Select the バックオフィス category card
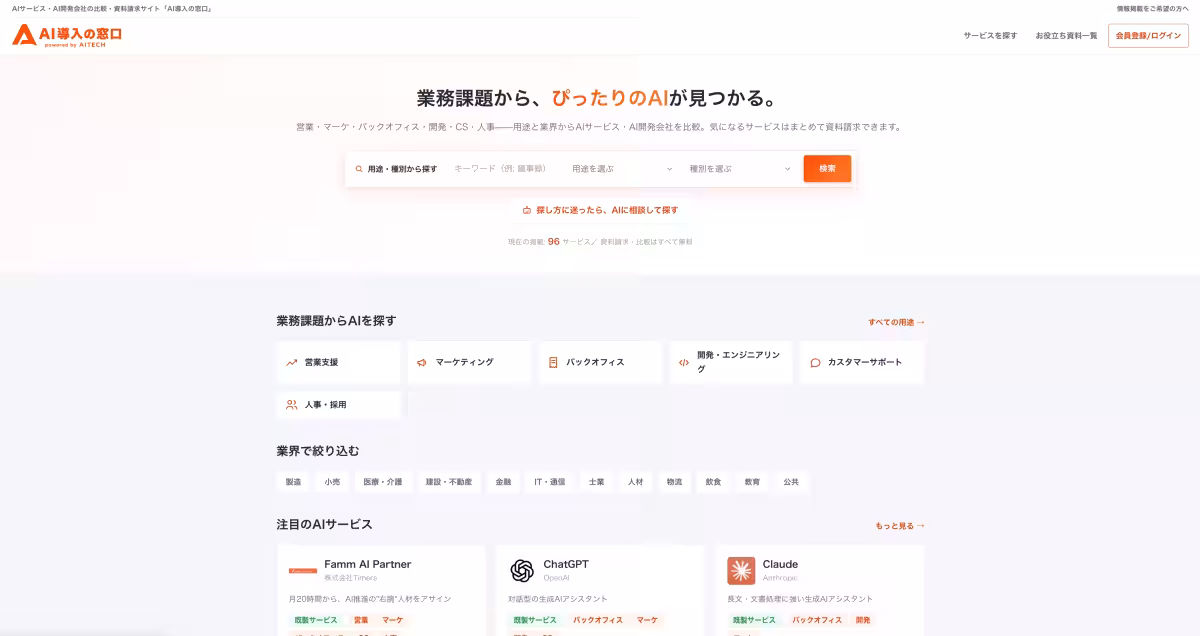 coord(600,363)
